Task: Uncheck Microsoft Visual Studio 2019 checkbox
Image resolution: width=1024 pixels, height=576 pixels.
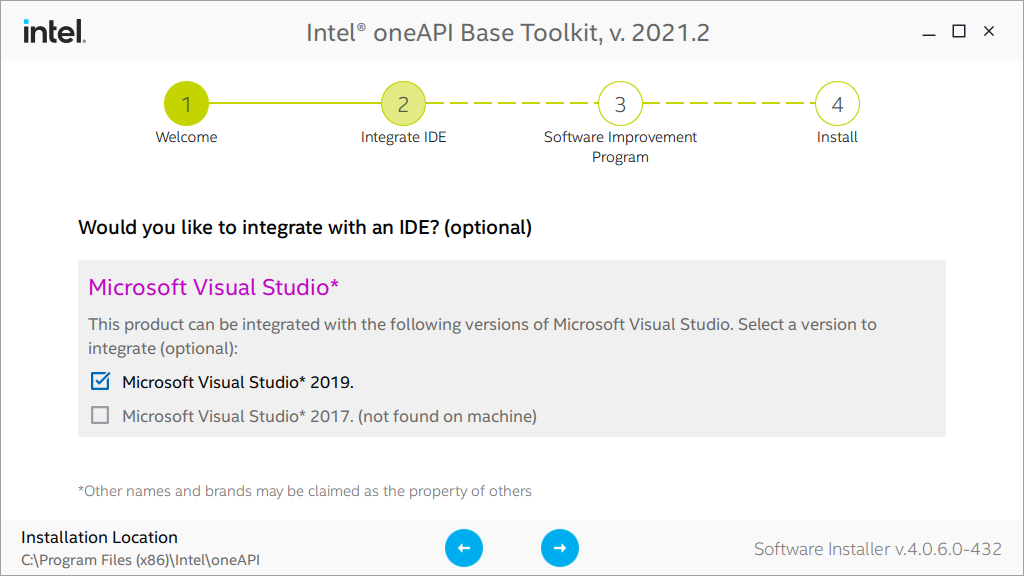Action: 100,381
